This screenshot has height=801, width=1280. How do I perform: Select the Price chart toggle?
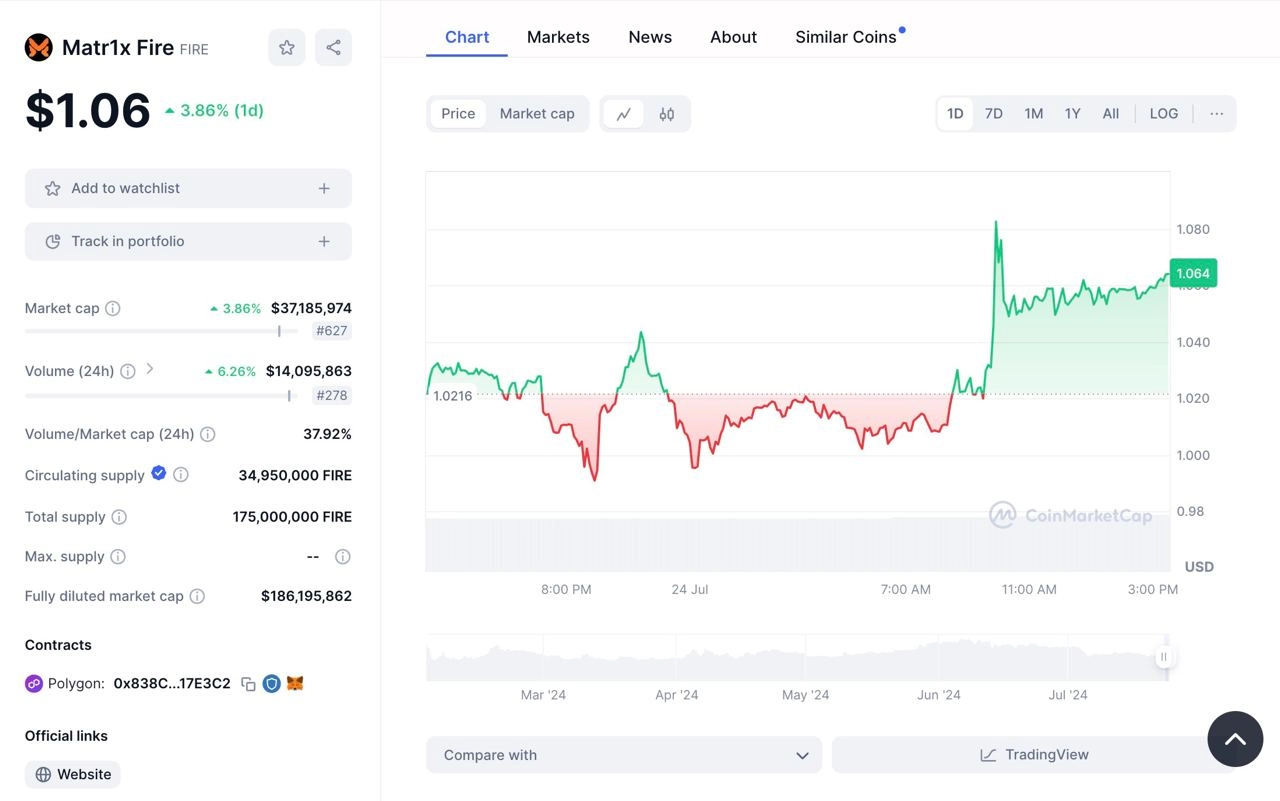tap(458, 114)
